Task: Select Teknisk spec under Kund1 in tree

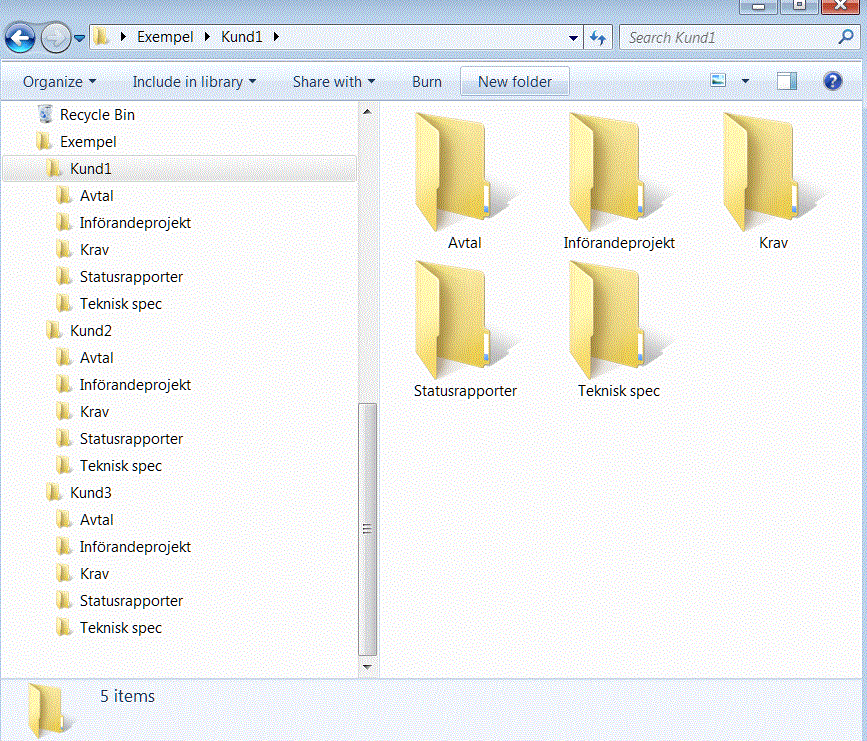Action: (121, 304)
